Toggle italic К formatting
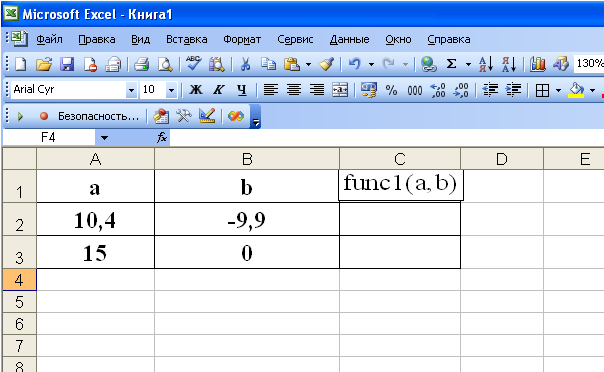 click(218, 90)
